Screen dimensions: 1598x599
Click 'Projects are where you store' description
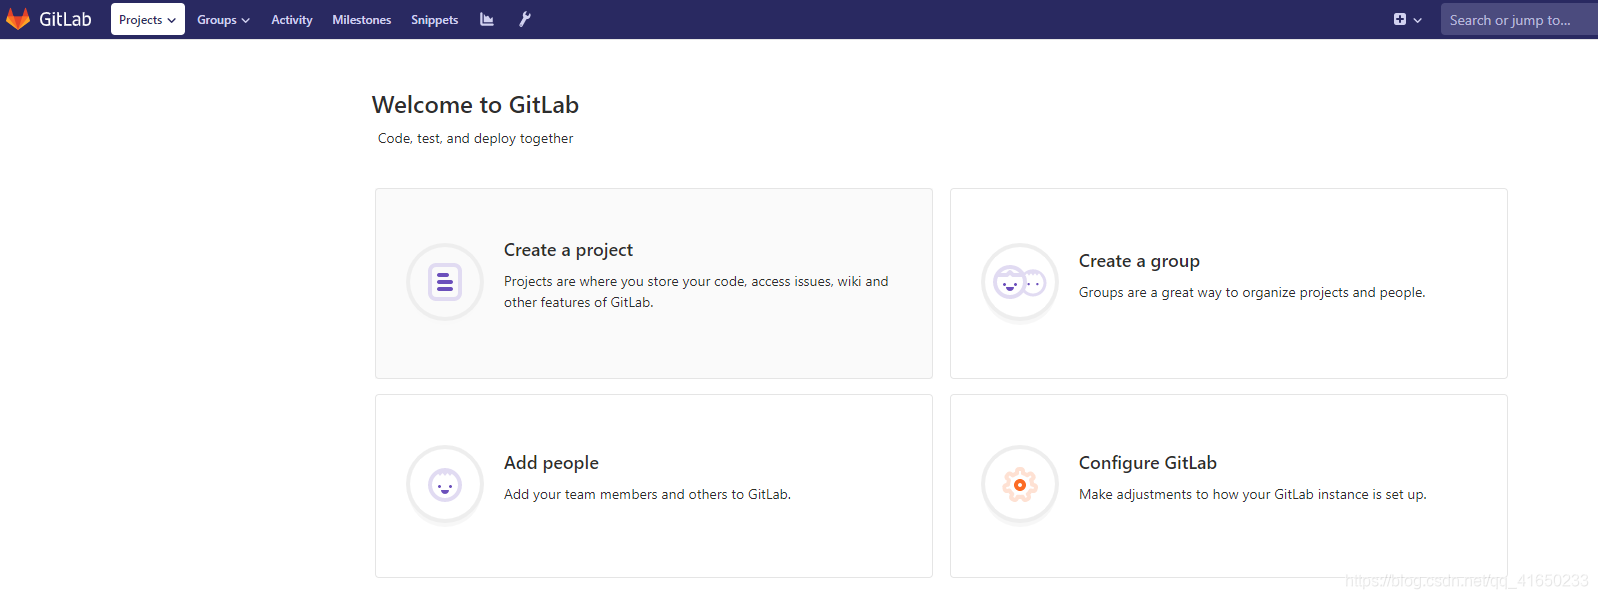pos(696,292)
